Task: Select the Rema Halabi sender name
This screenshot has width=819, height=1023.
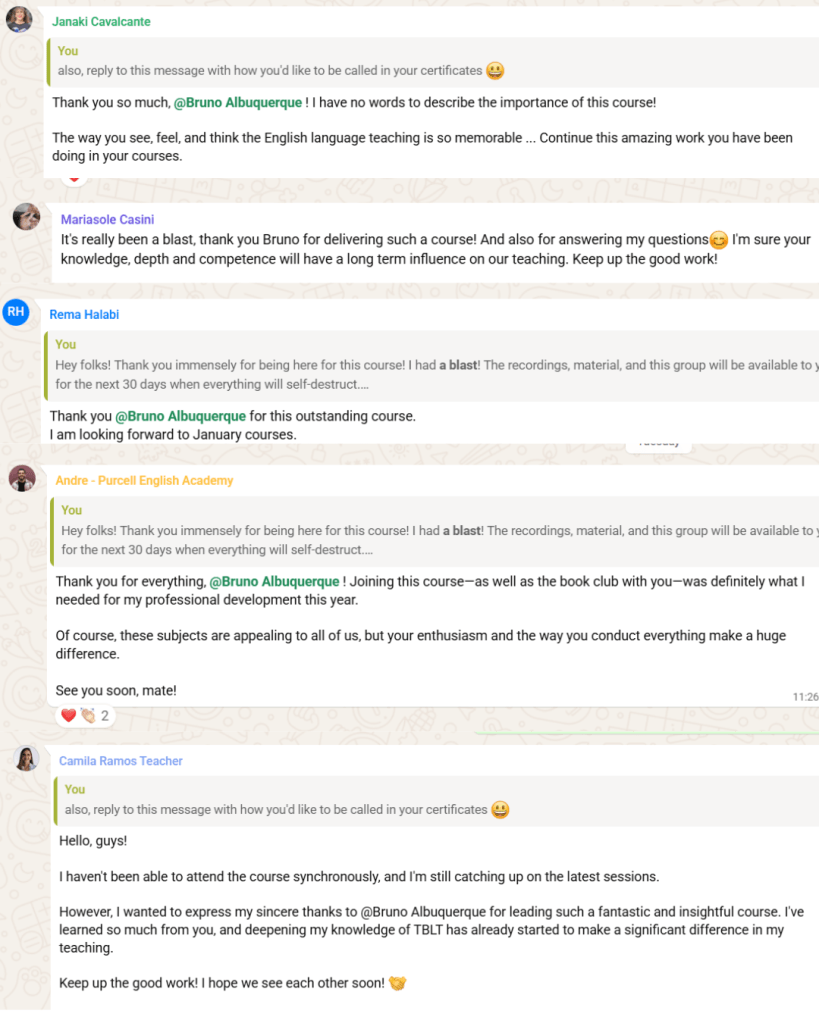Action: [x=84, y=315]
